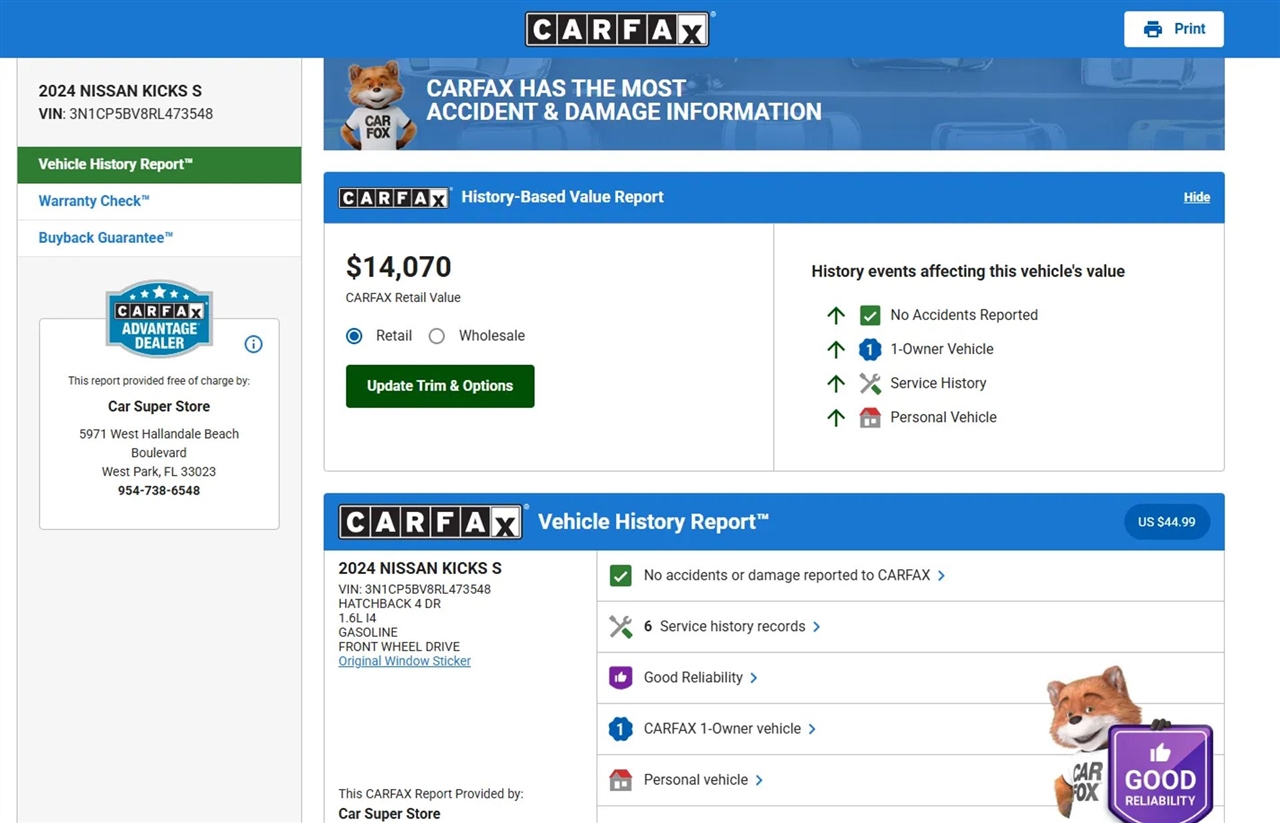Click the info icon beside Advantage Dealer badge

click(x=253, y=344)
